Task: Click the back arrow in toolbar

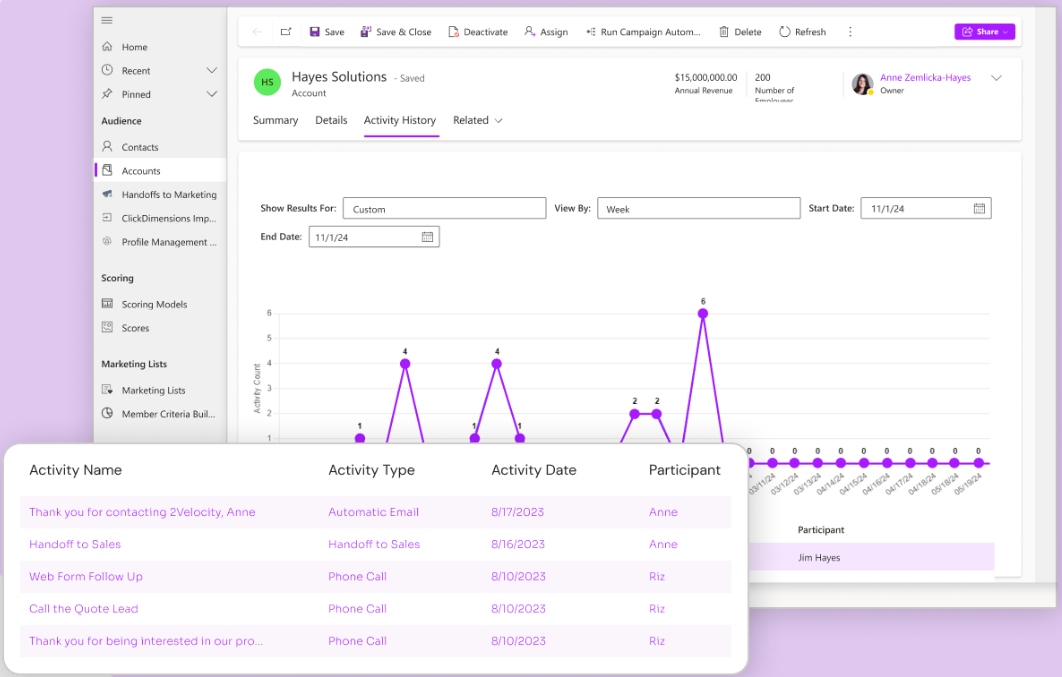Action: click(x=257, y=31)
